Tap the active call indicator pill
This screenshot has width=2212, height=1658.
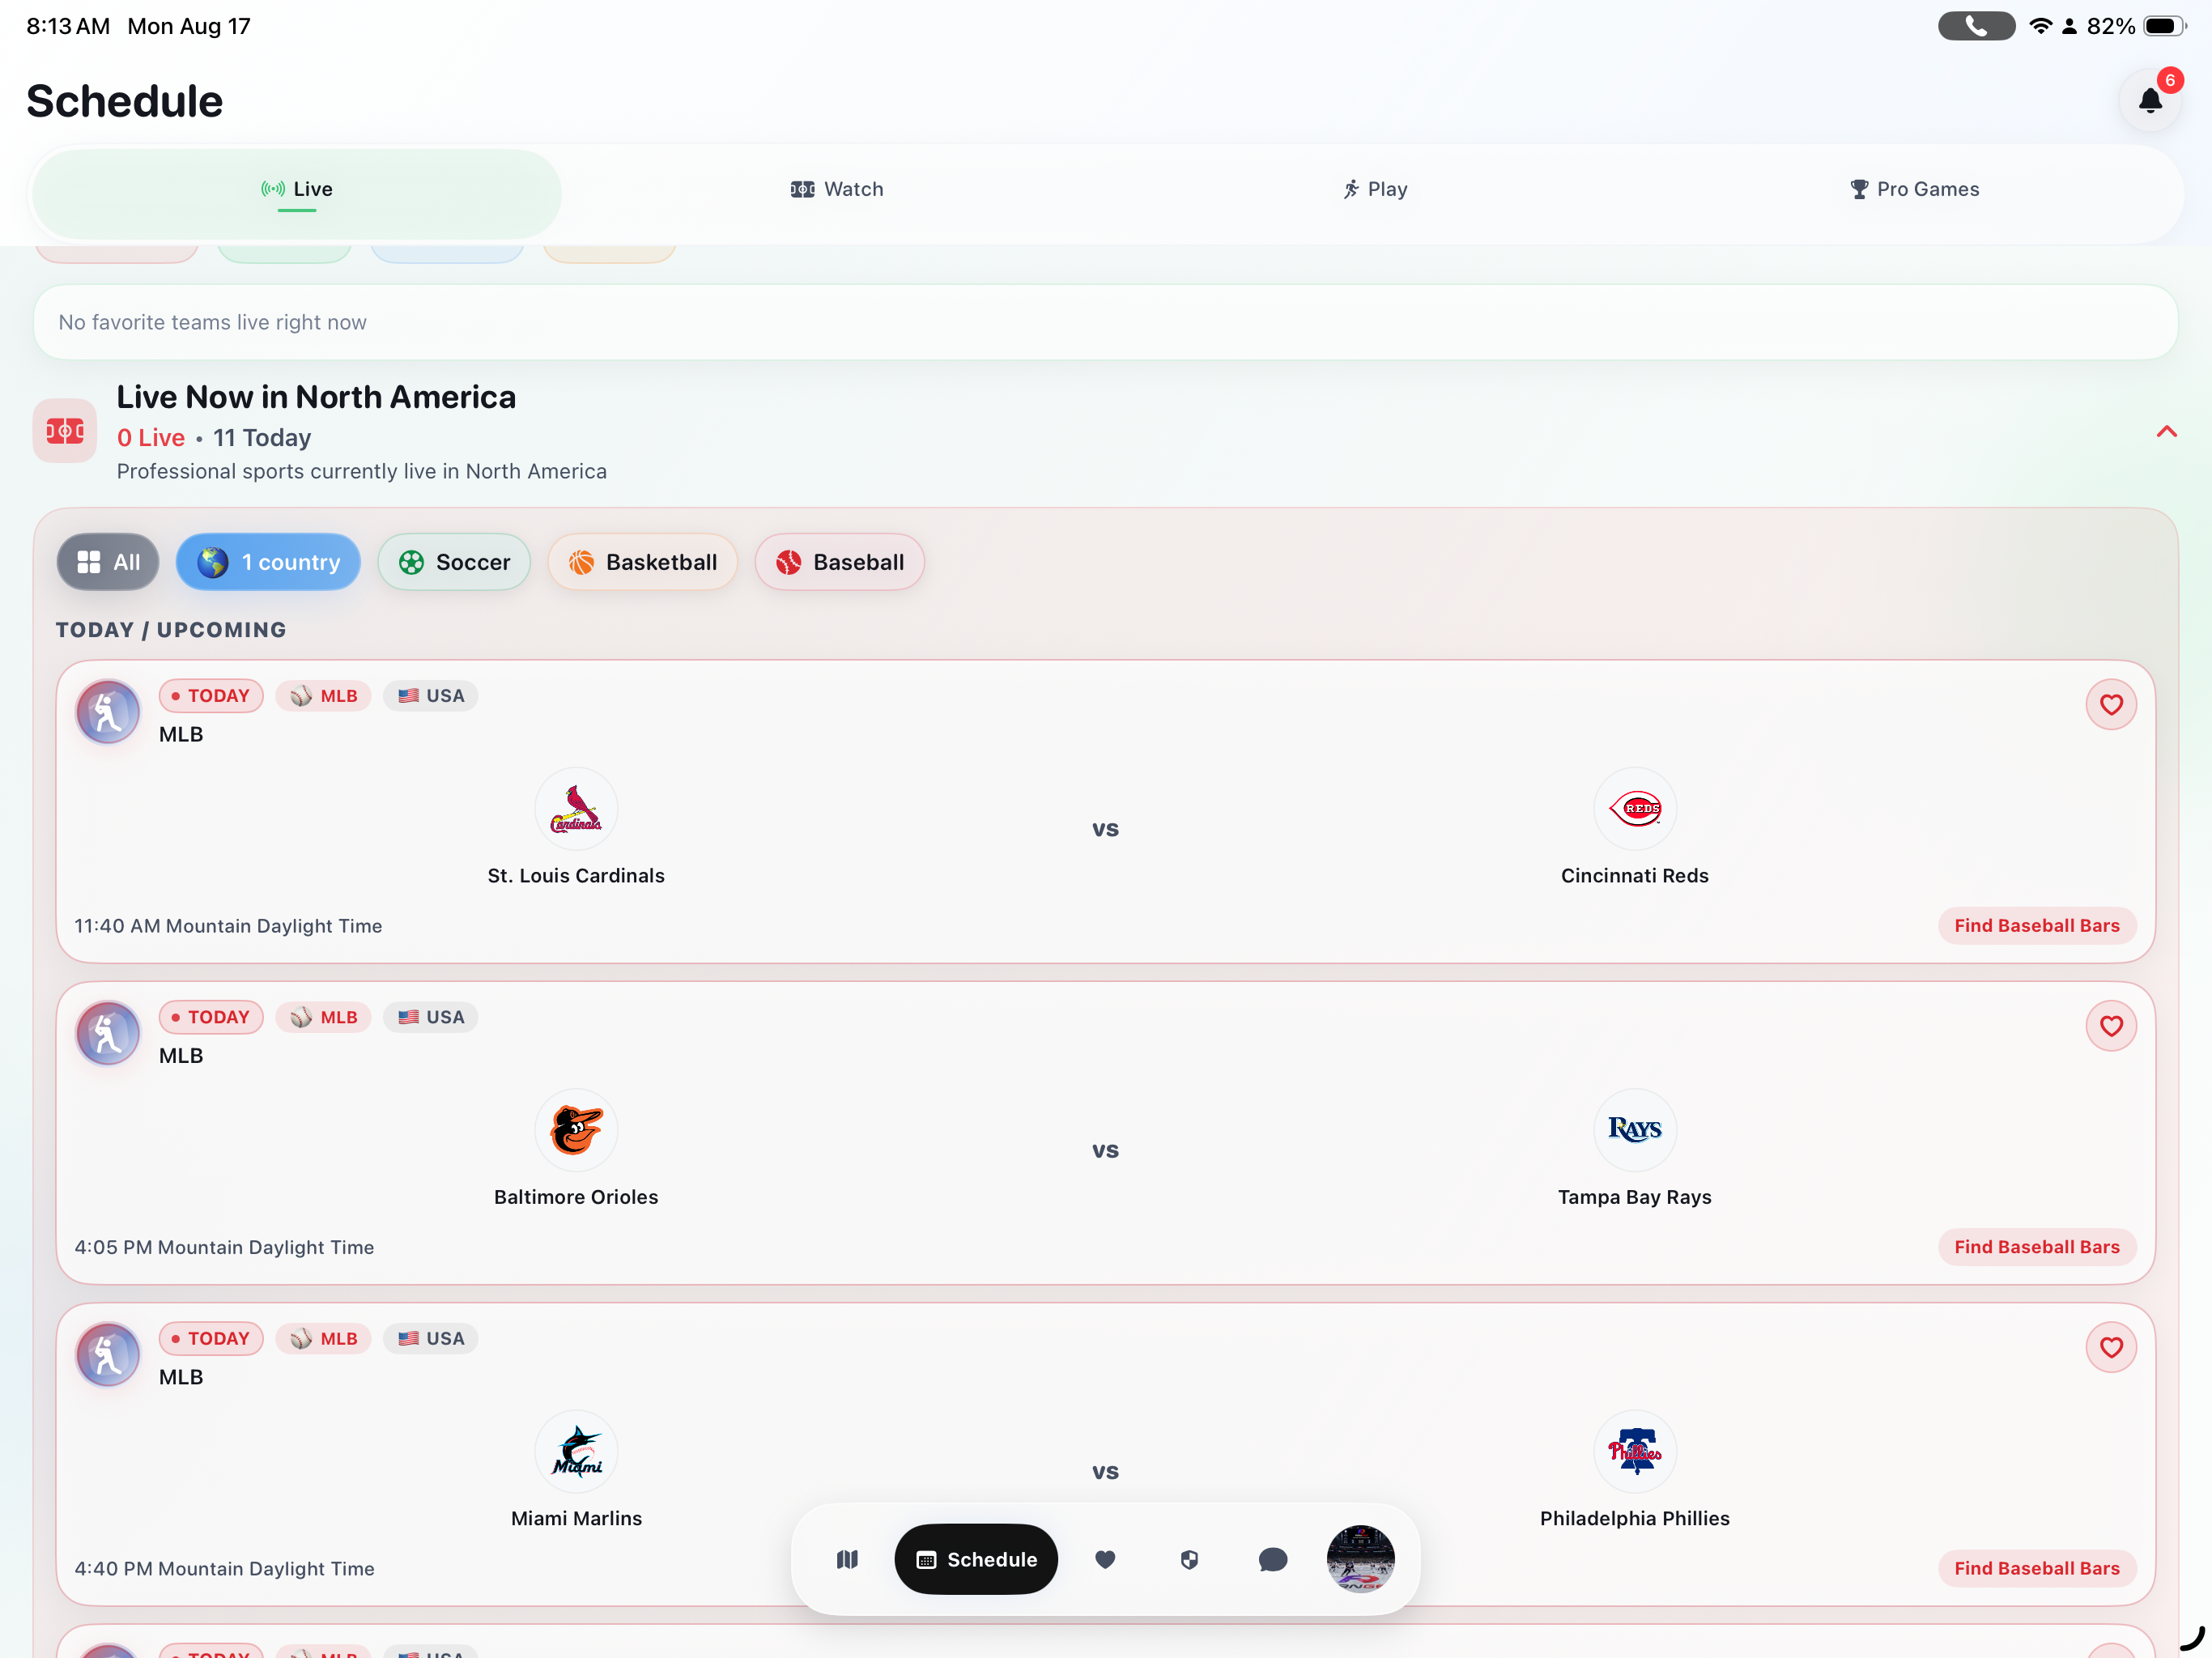click(x=1976, y=26)
